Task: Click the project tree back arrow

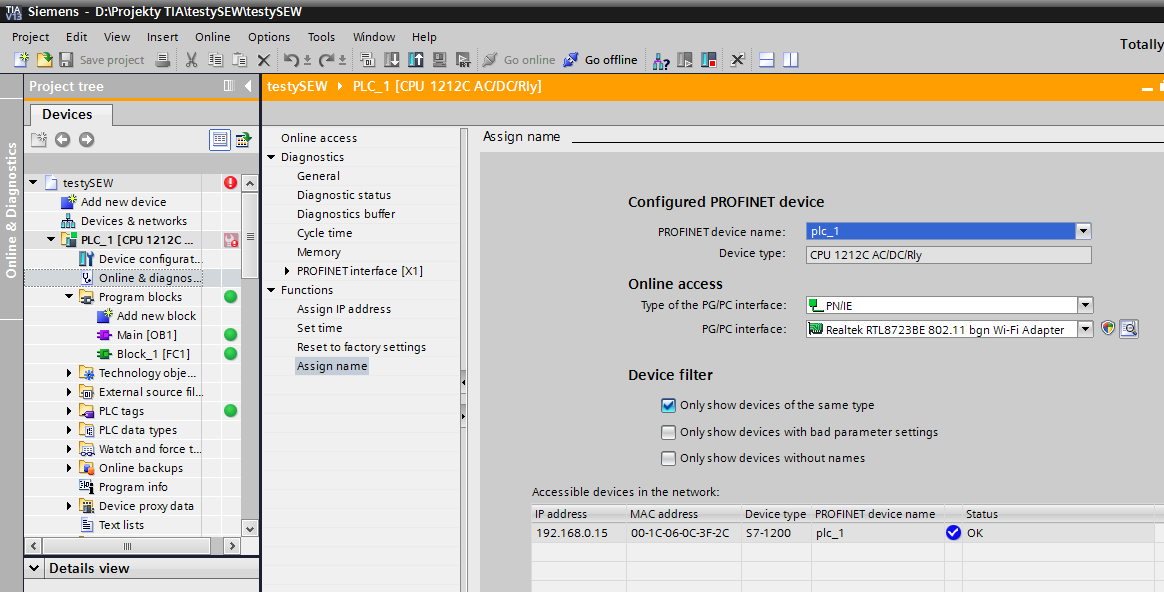Action: click(62, 139)
